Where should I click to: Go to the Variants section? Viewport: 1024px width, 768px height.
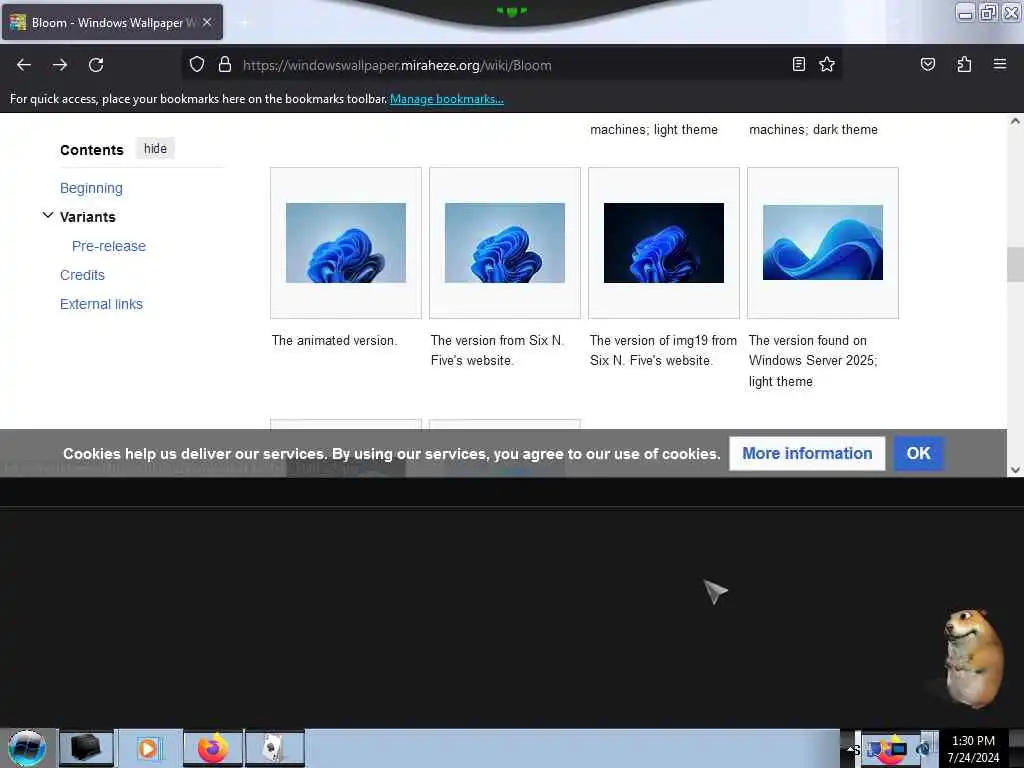point(88,217)
